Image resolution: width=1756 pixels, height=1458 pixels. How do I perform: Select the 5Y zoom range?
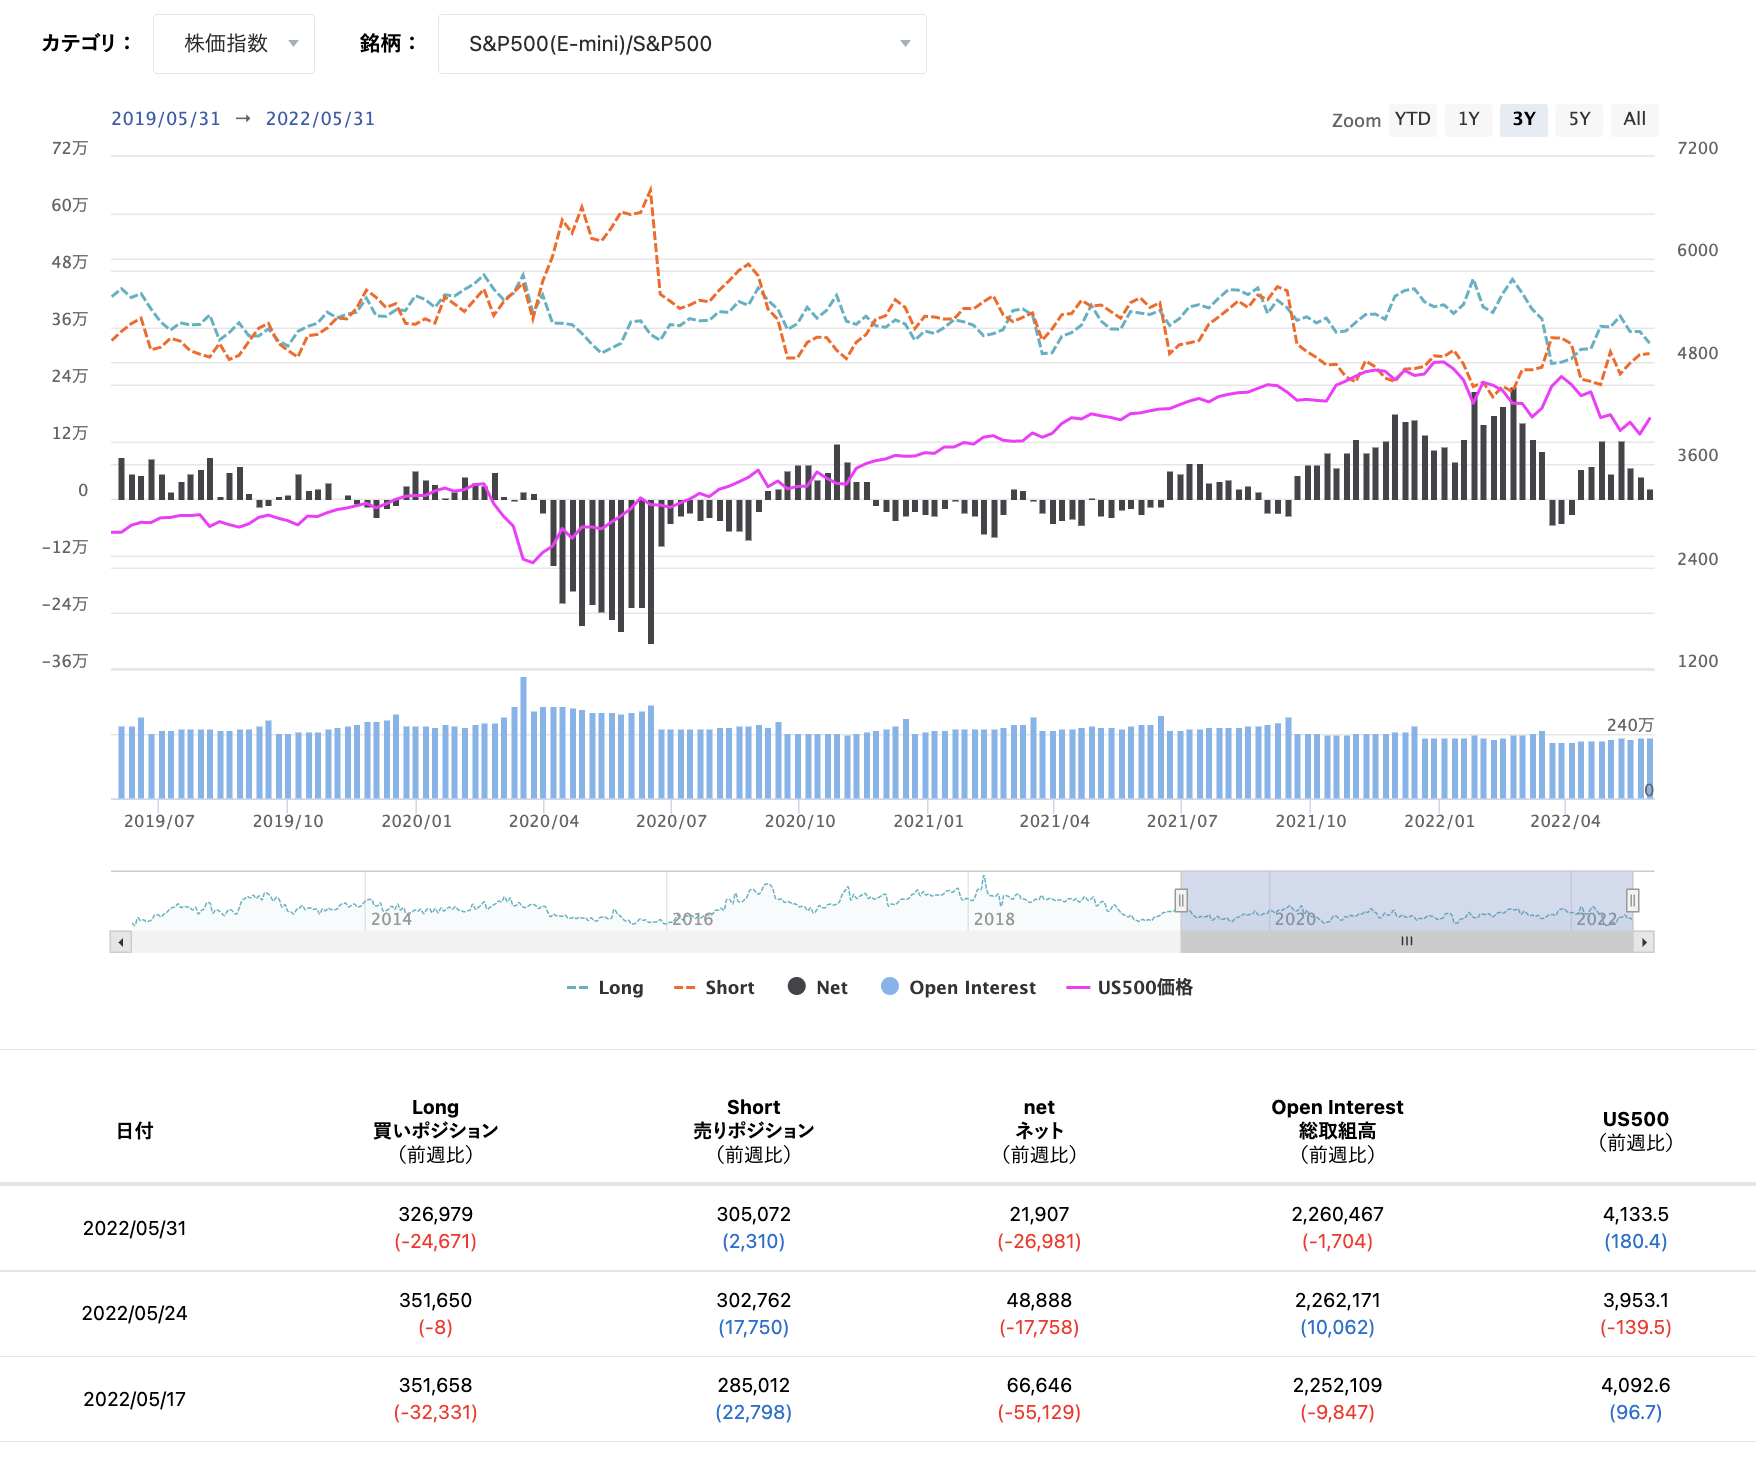(1579, 119)
